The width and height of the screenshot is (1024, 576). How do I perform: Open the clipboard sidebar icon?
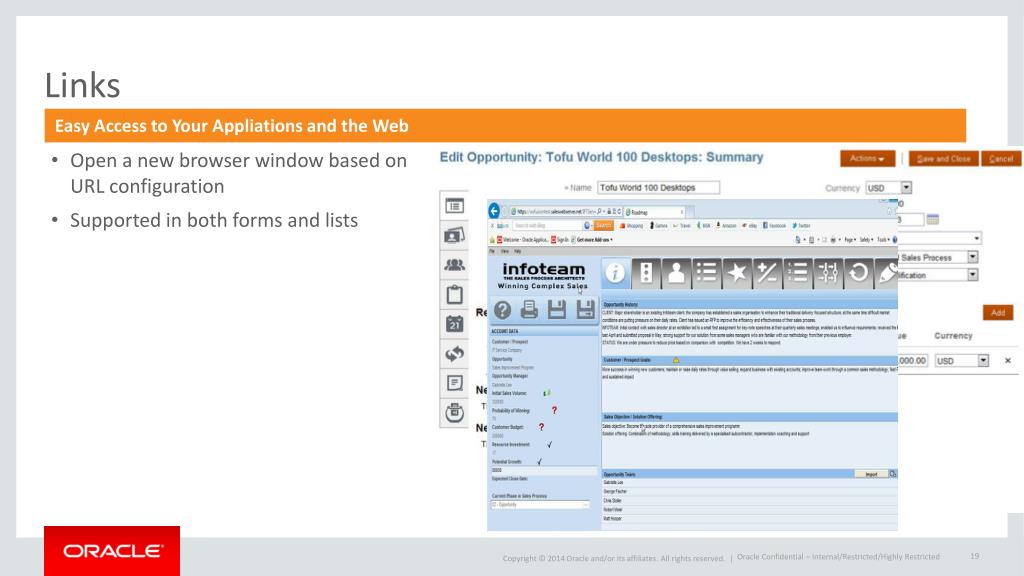[x=455, y=295]
